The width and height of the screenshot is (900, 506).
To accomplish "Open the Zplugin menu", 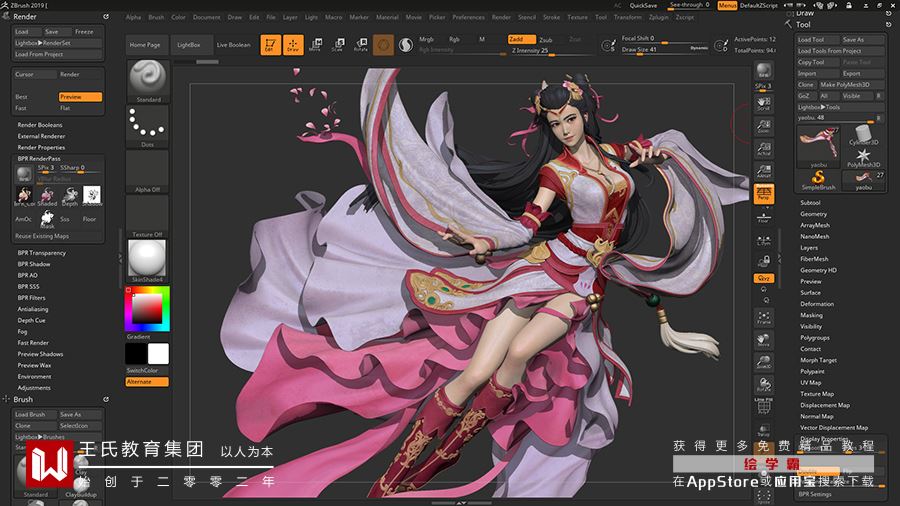I will [658, 17].
